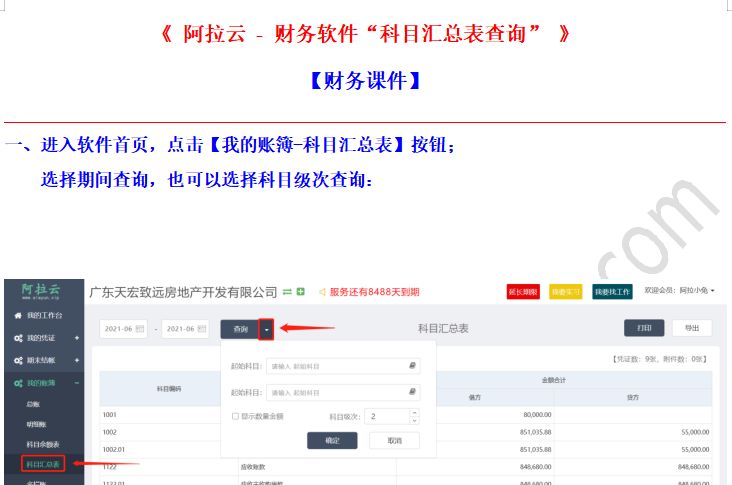Click the 阿拉云 logo in sidebar
This screenshot has height=485, width=732.
(41, 291)
